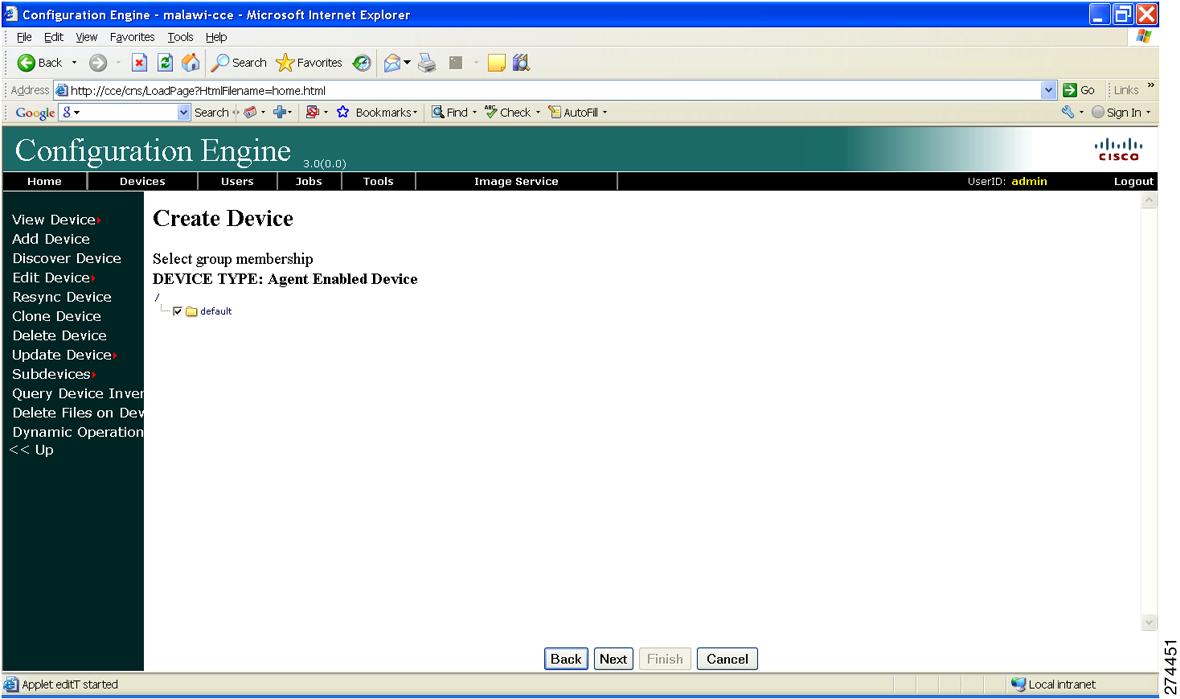
Task: Open the Back history dropdown arrow
Action: pos(74,62)
